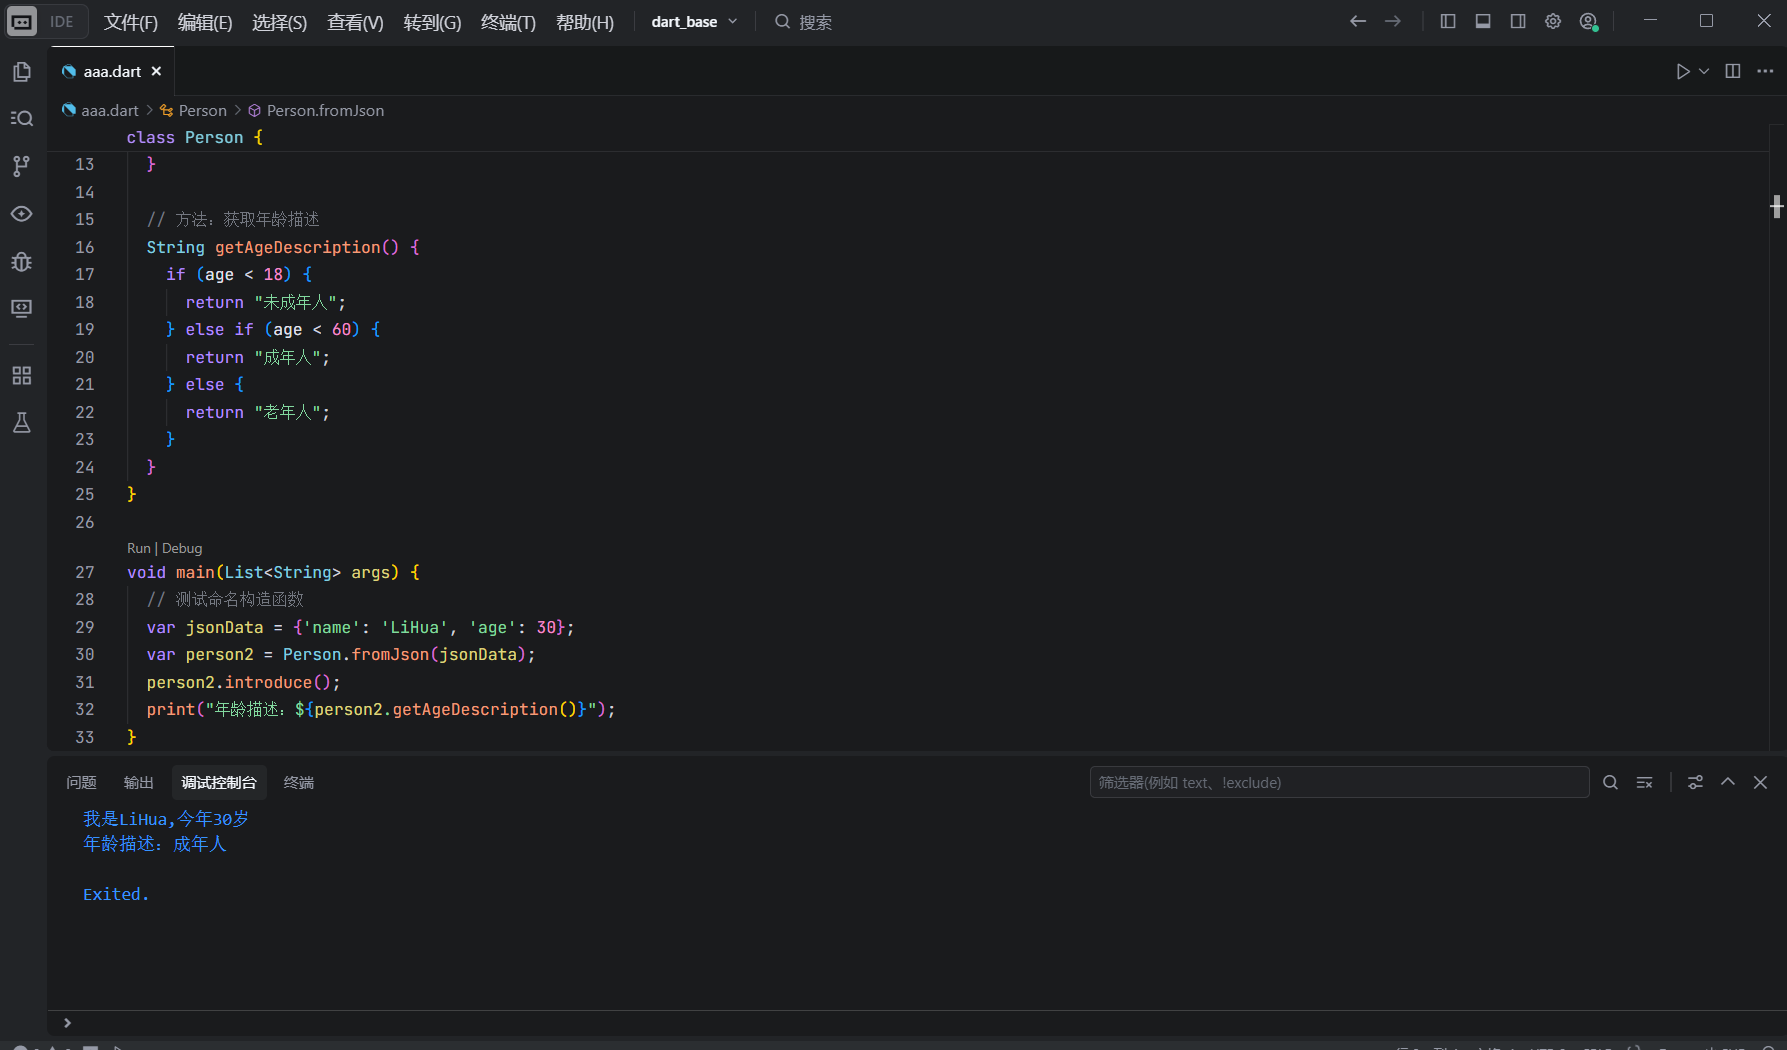Click the '我是LiHua,今年30岁' console output line
1787x1050 pixels.
[x=166, y=819]
